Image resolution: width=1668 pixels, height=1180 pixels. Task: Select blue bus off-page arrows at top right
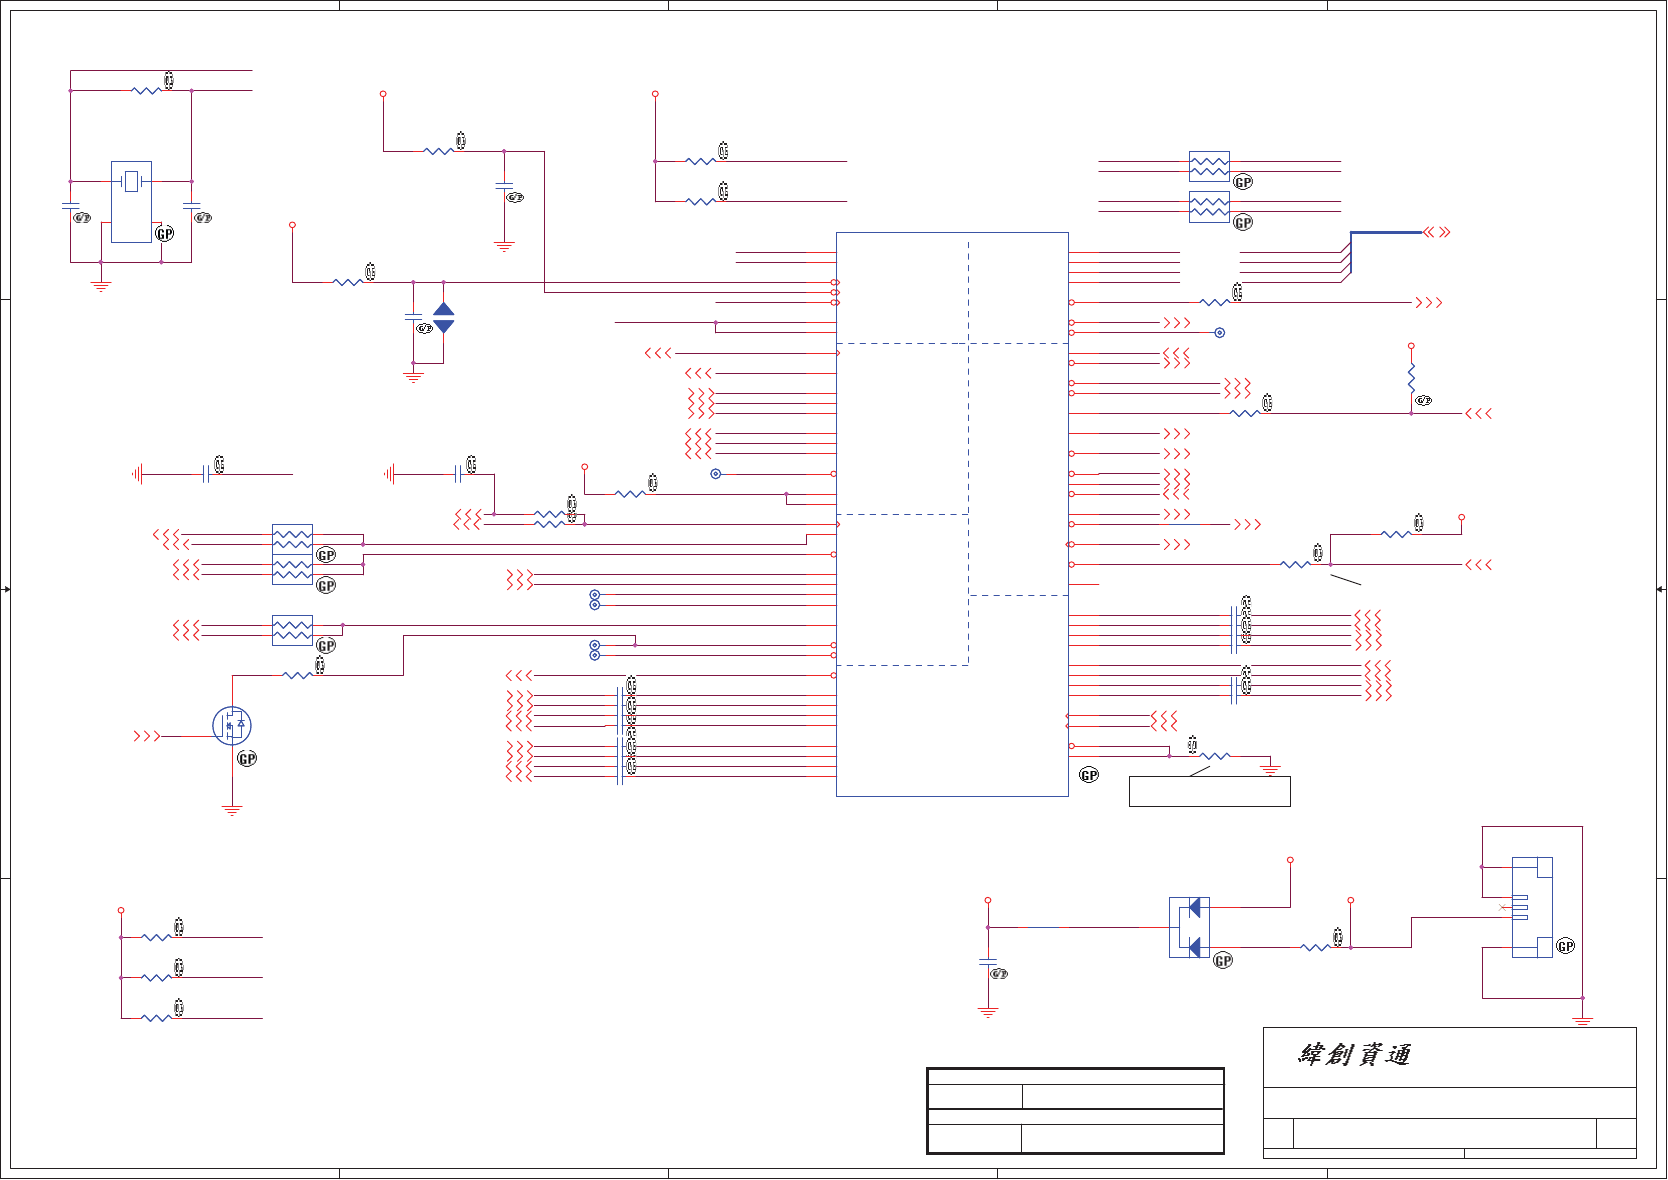1437,232
